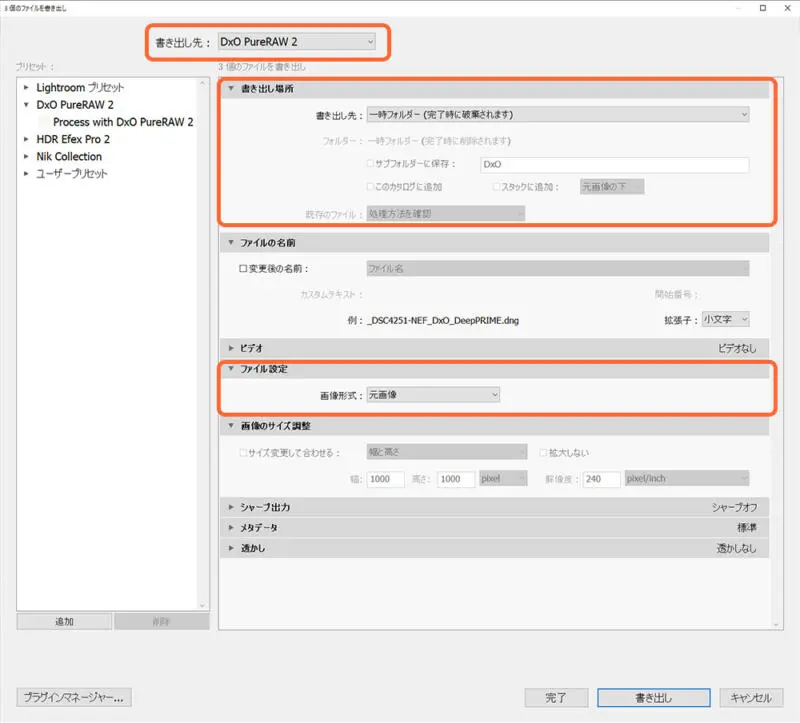This screenshot has width=800, height=723.
Task: Collapse the ファイルの名前 section
Action: pyautogui.click(x=231, y=243)
